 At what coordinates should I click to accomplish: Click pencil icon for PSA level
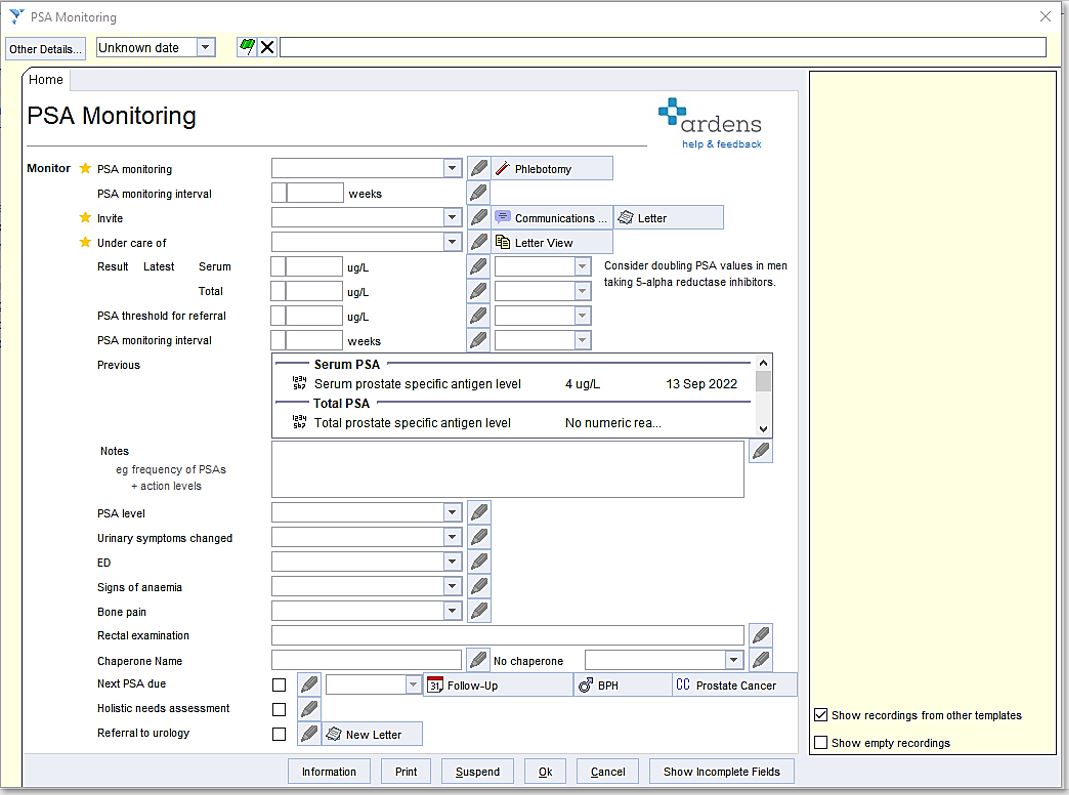[479, 512]
